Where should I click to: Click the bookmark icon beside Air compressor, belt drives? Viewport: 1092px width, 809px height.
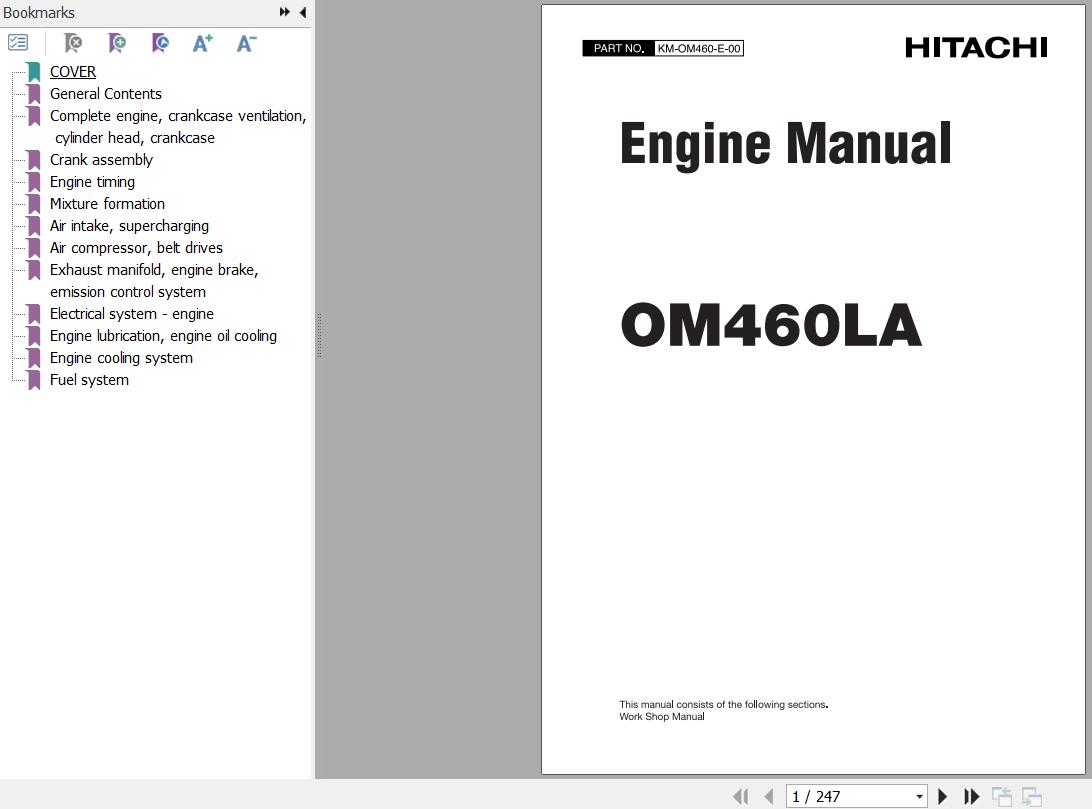tap(33, 248)
